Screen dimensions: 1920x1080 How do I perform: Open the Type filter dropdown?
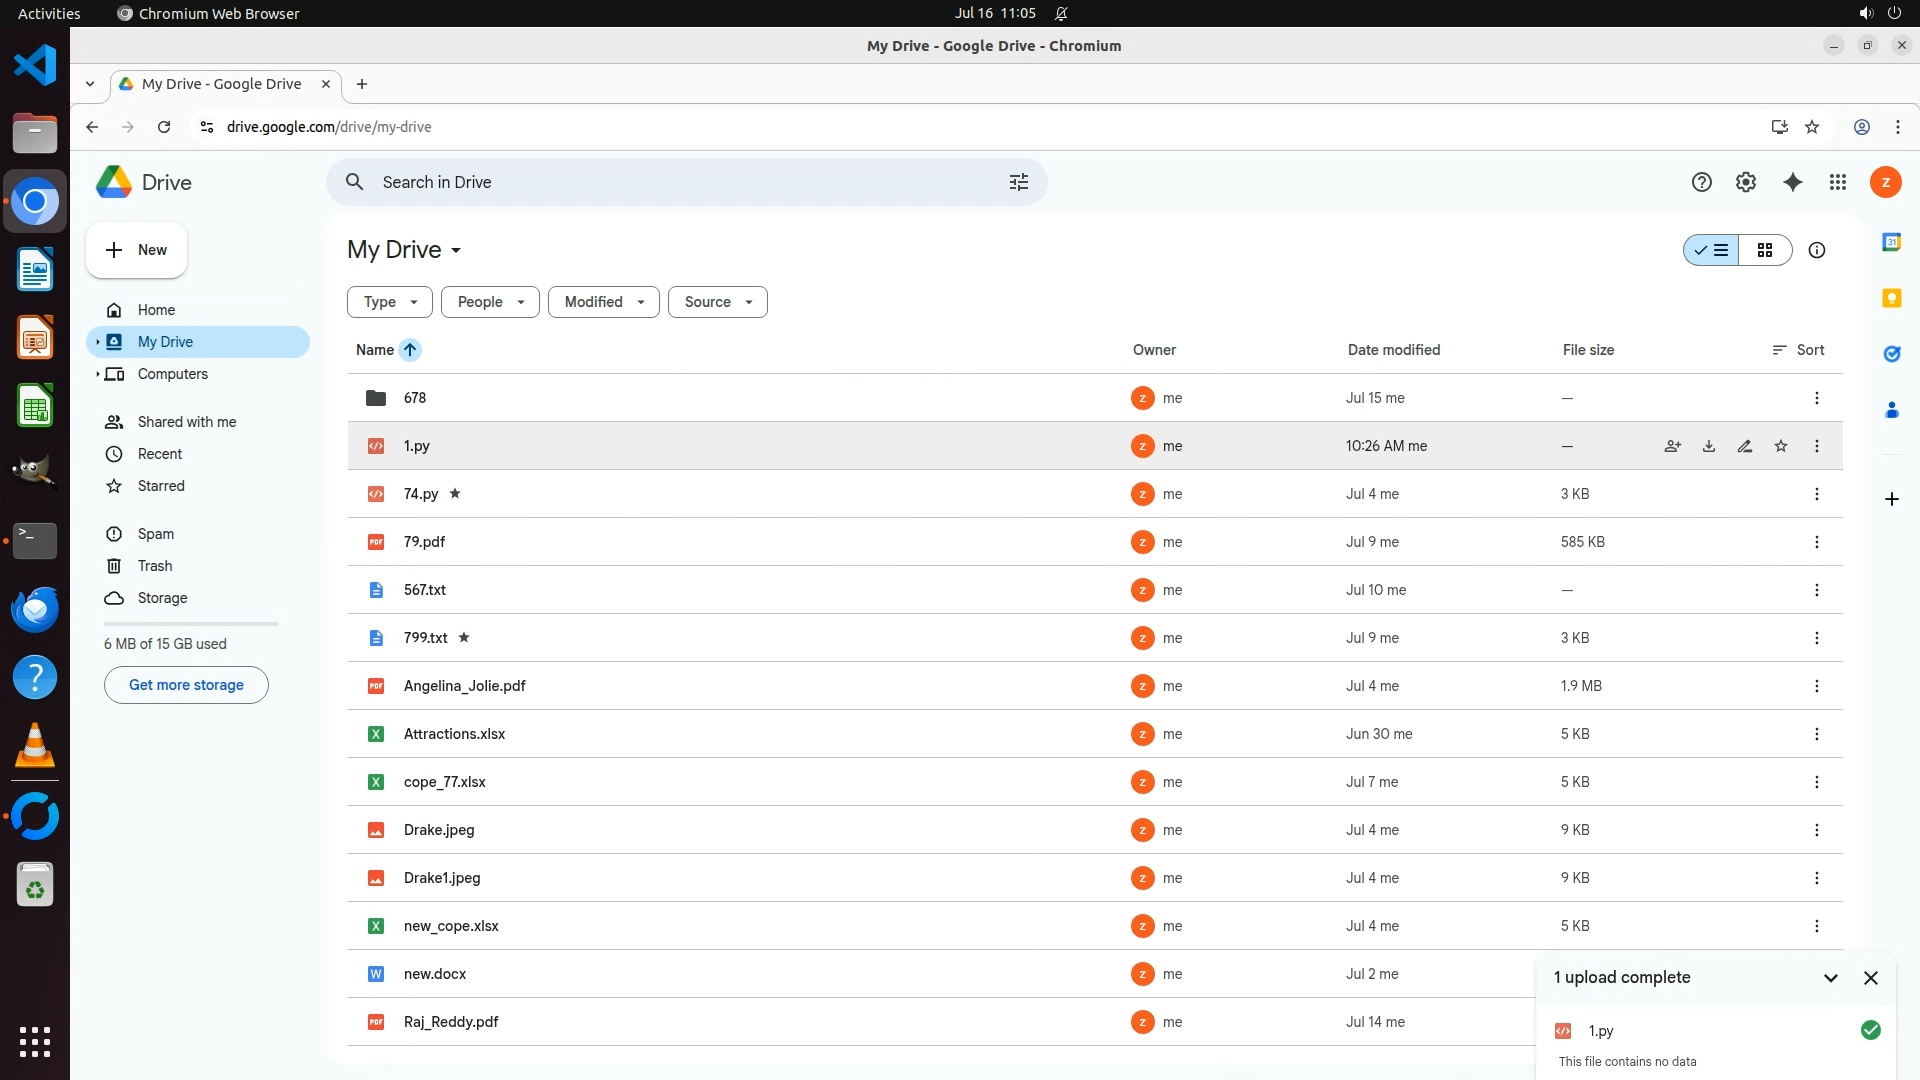click(390, 302)
